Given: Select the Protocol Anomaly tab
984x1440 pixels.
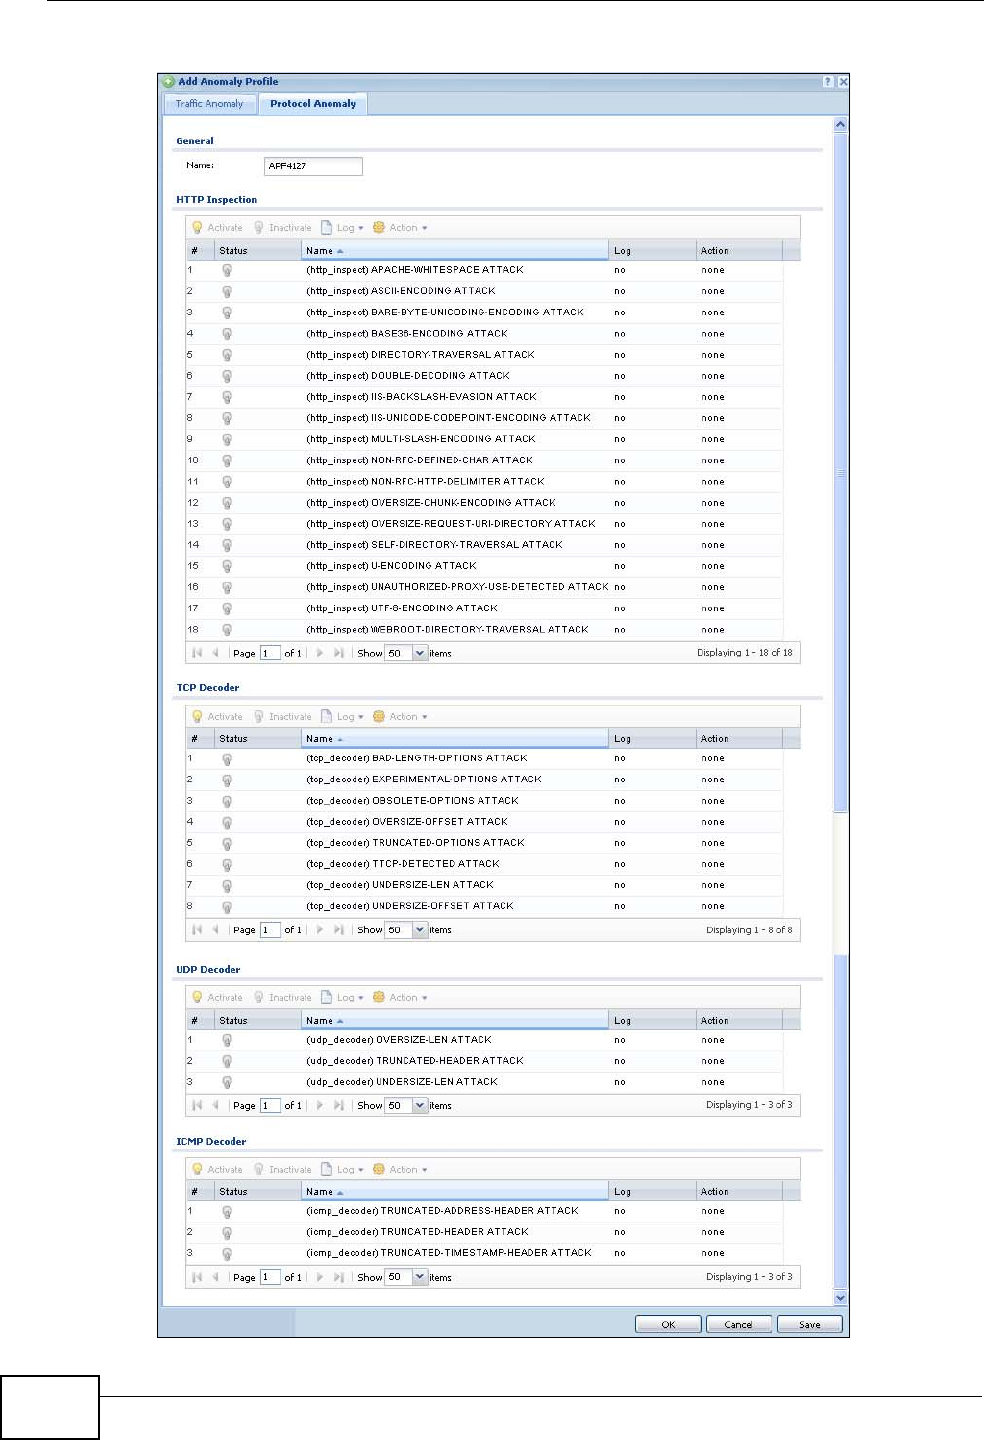Looking at the screenshot, I should (313, 104).
